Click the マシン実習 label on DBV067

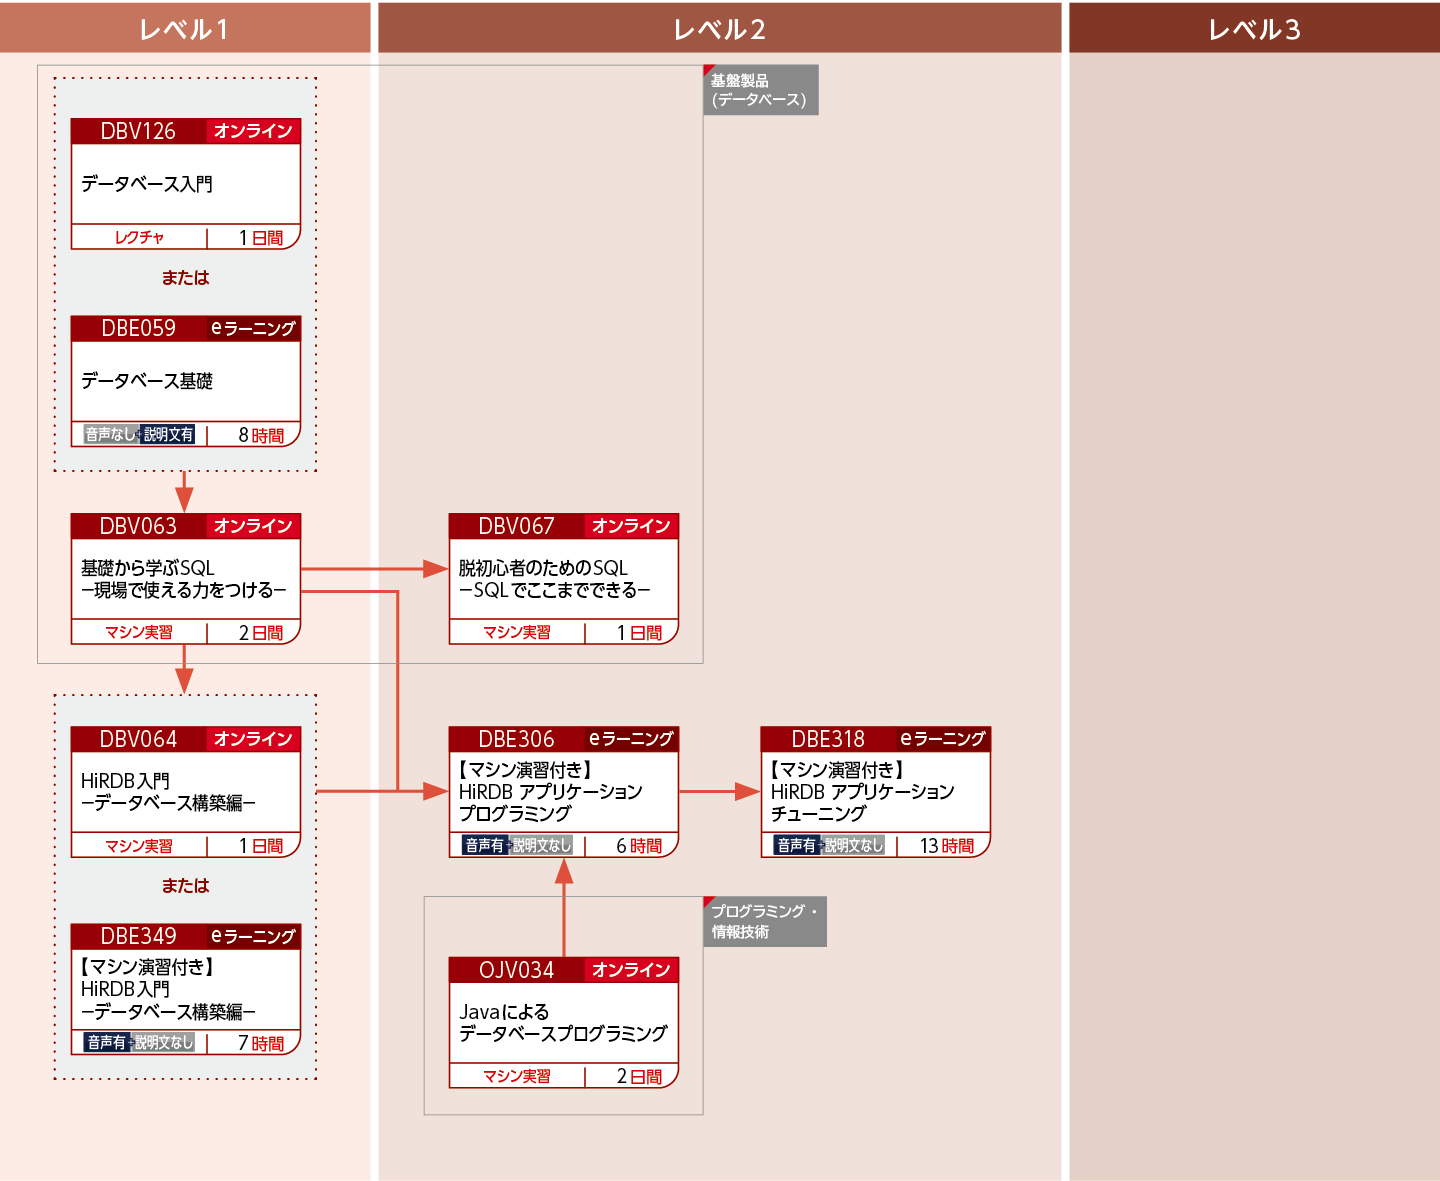coord(517,632)
